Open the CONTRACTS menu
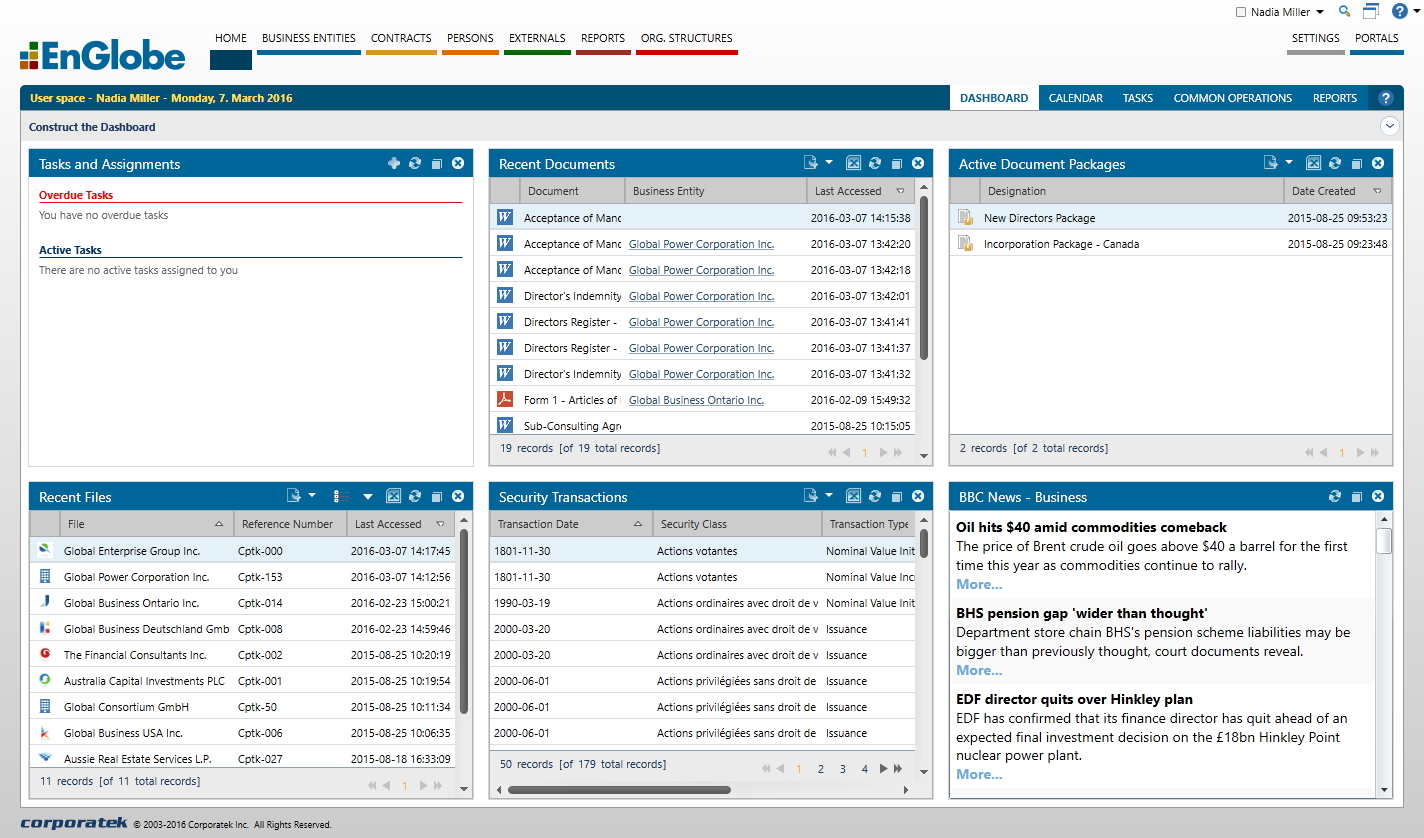Image resolution: width=1424 pixels, height=838 pixels. (401, 38)
